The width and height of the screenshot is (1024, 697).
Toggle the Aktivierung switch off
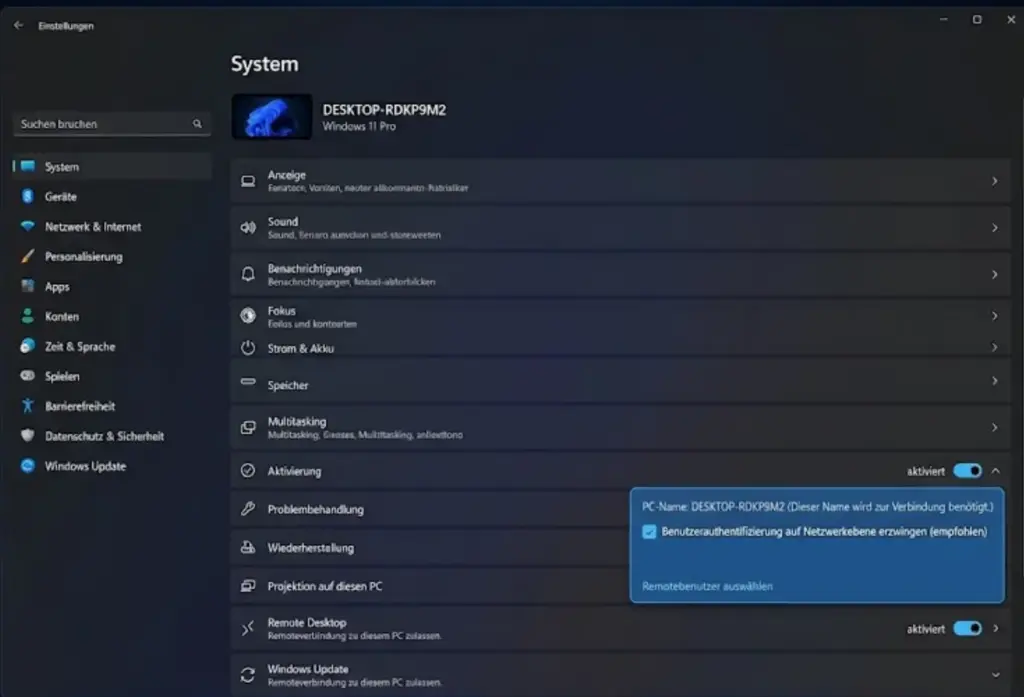(968, 471)
